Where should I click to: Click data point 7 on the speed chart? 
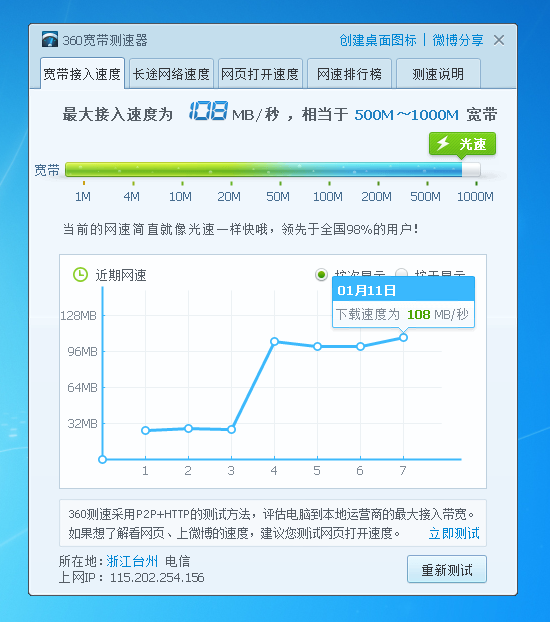pyautogui.click(x=403, y=338)
